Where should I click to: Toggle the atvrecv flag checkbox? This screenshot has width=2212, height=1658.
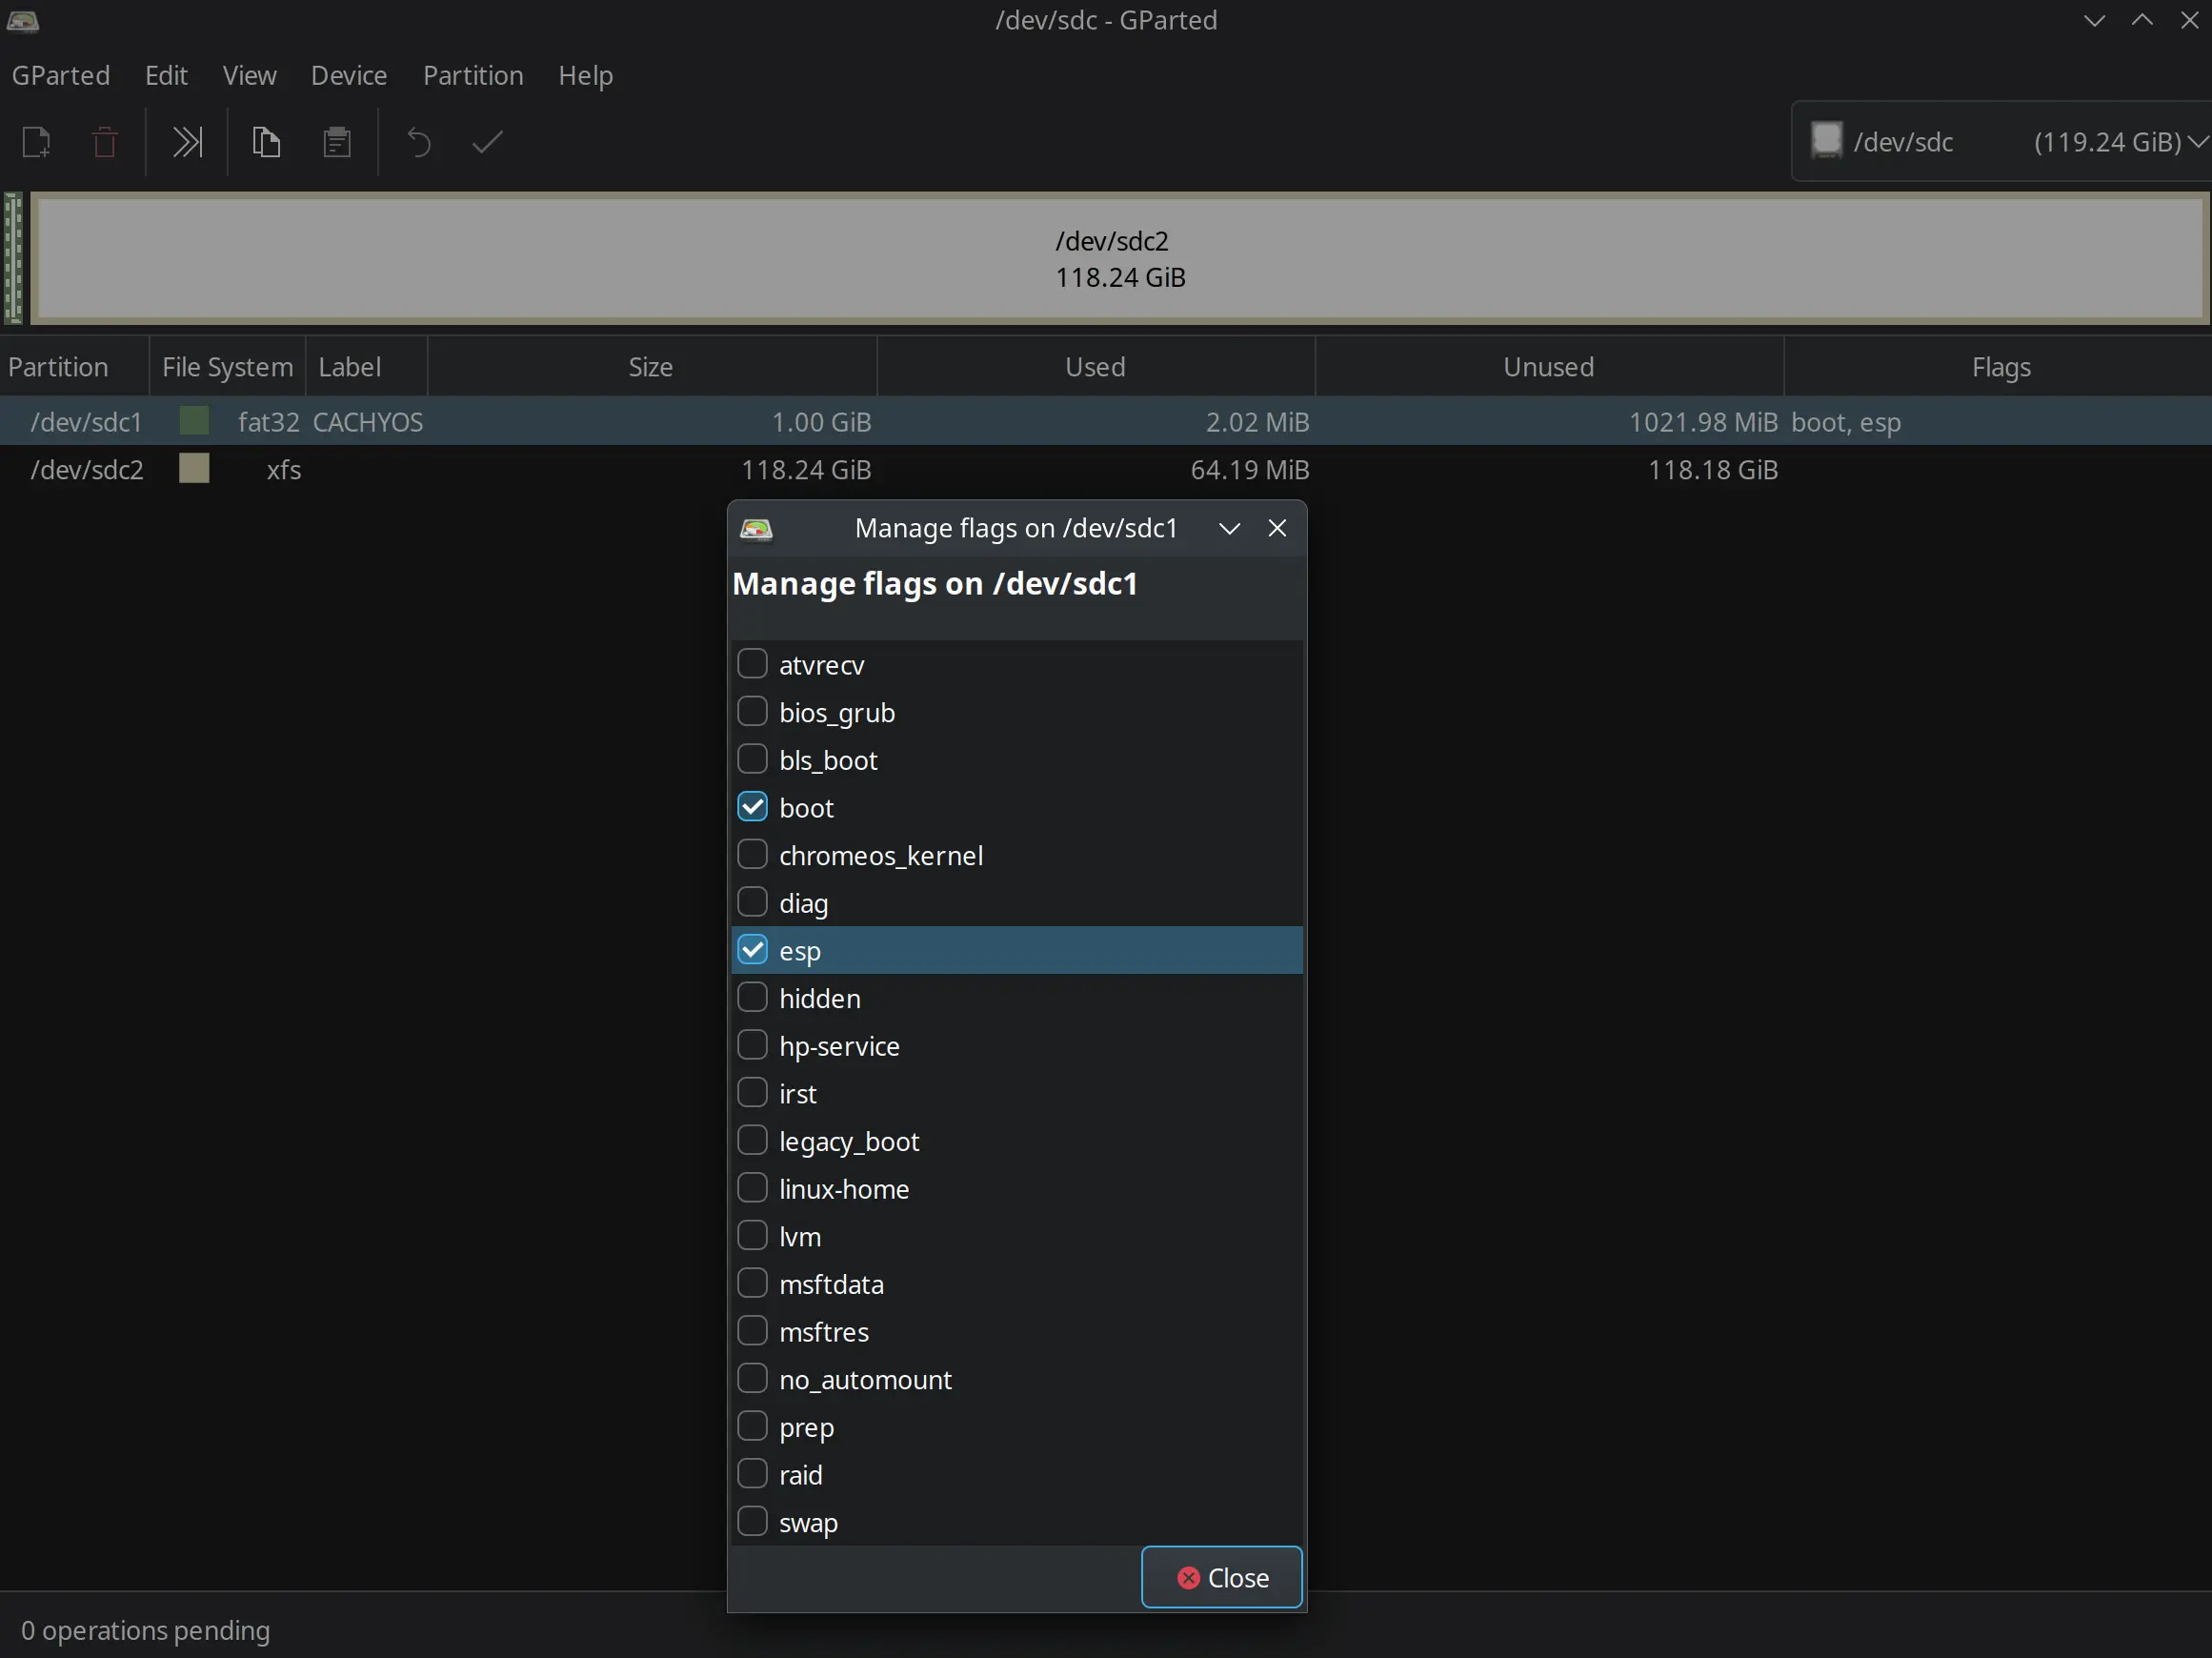click(752, 664)
